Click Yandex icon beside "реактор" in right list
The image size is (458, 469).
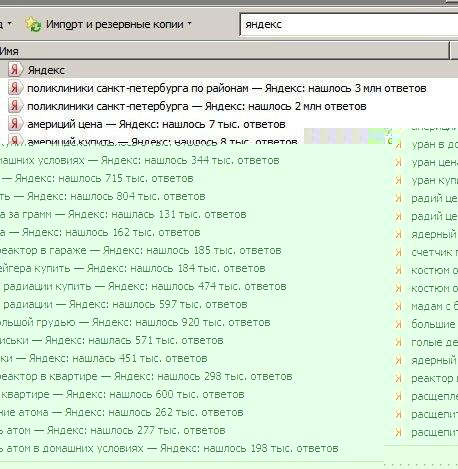(x=399, y=378)
